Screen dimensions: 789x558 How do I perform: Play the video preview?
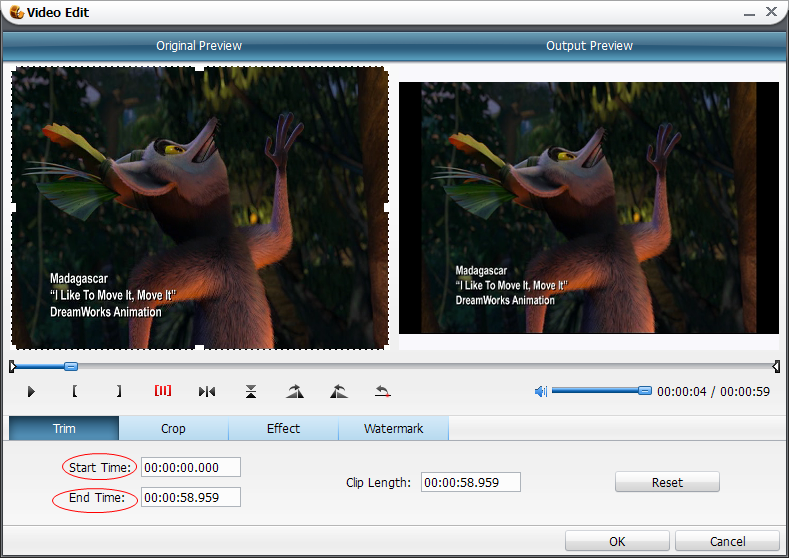coord(31,391)
